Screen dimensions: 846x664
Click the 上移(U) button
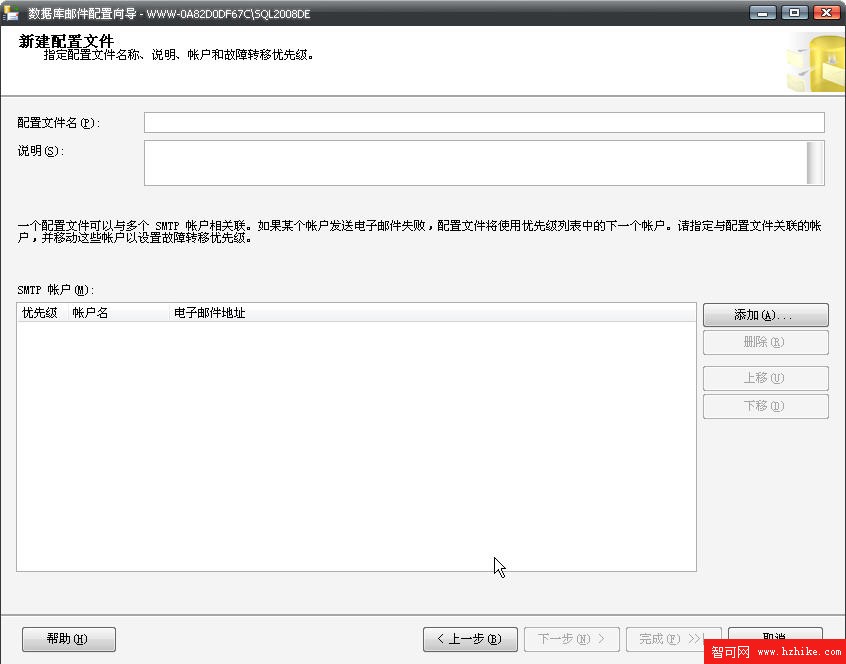pos(766,378)
